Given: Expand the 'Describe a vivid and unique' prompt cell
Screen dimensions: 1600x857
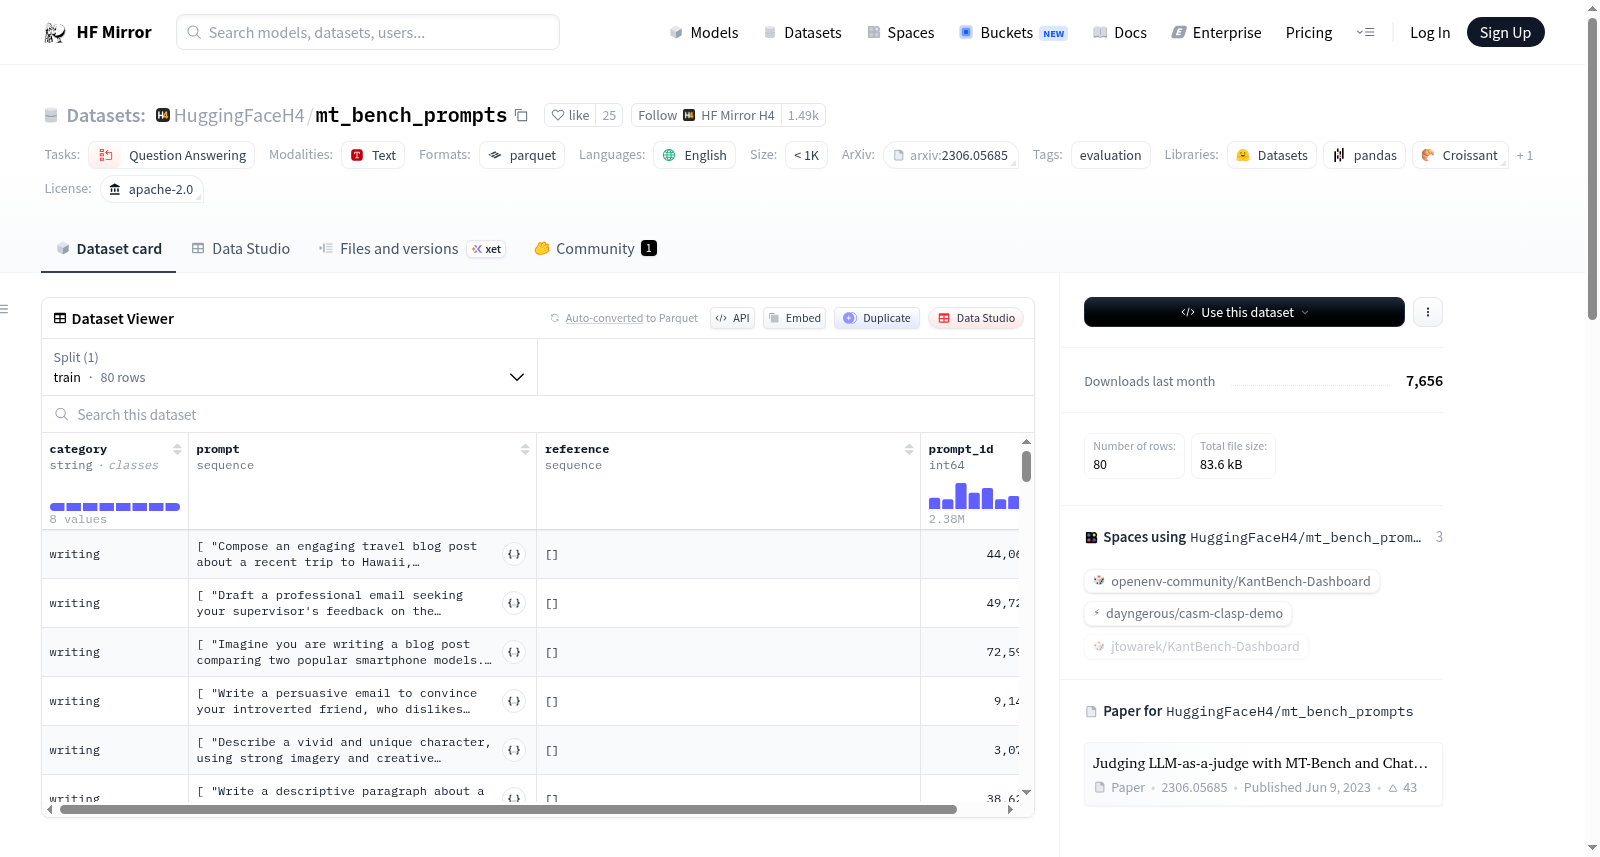Looking at the screenshot, I should click(514, 750).
